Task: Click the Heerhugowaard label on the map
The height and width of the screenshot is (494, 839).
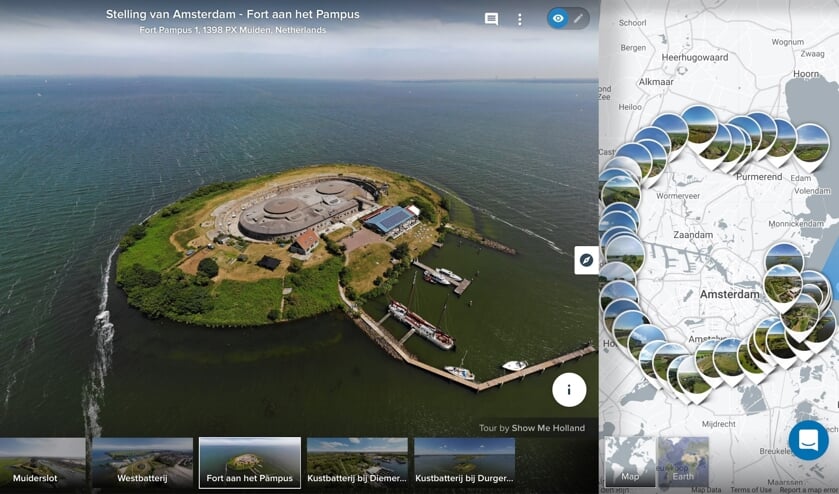Action: 695,57
